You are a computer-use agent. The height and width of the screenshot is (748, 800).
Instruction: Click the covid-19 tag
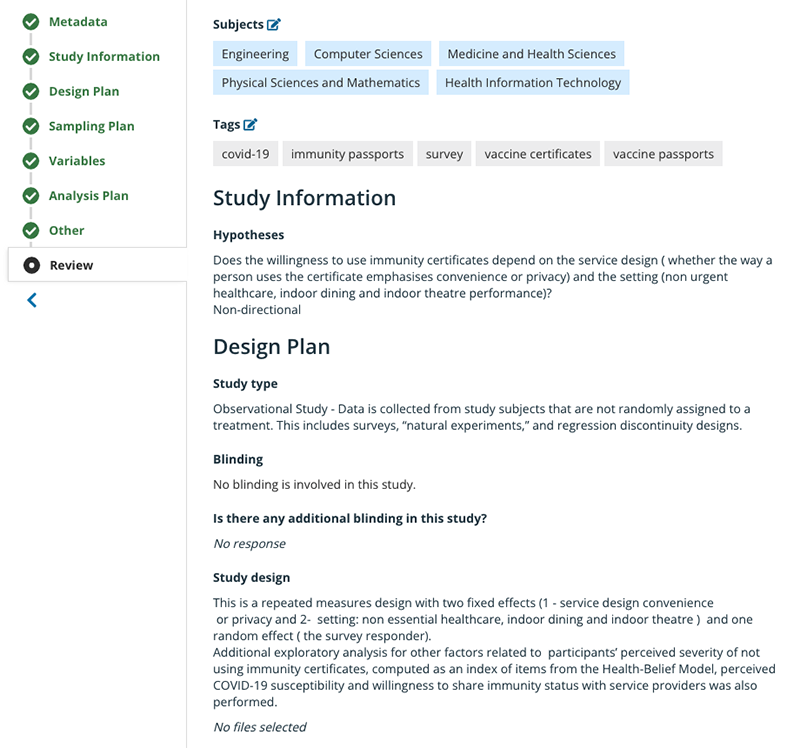(x=245, y=154)
